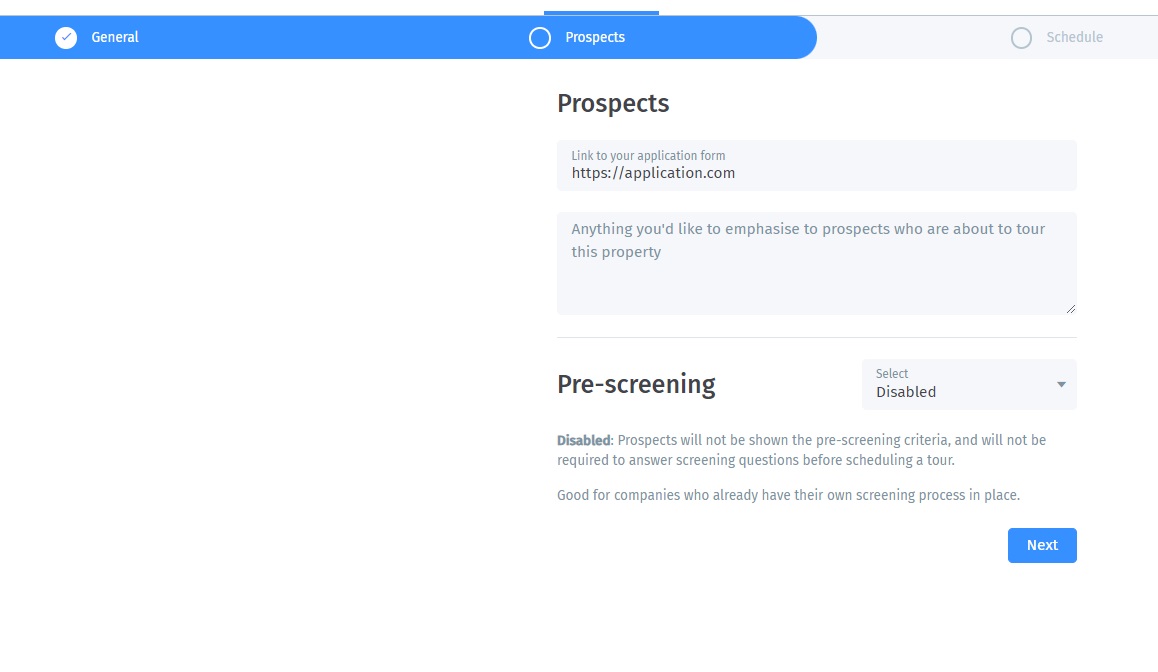1158x672 pixels.
Task: Click the 'Link to your application form' label
Action: (648, 156)
